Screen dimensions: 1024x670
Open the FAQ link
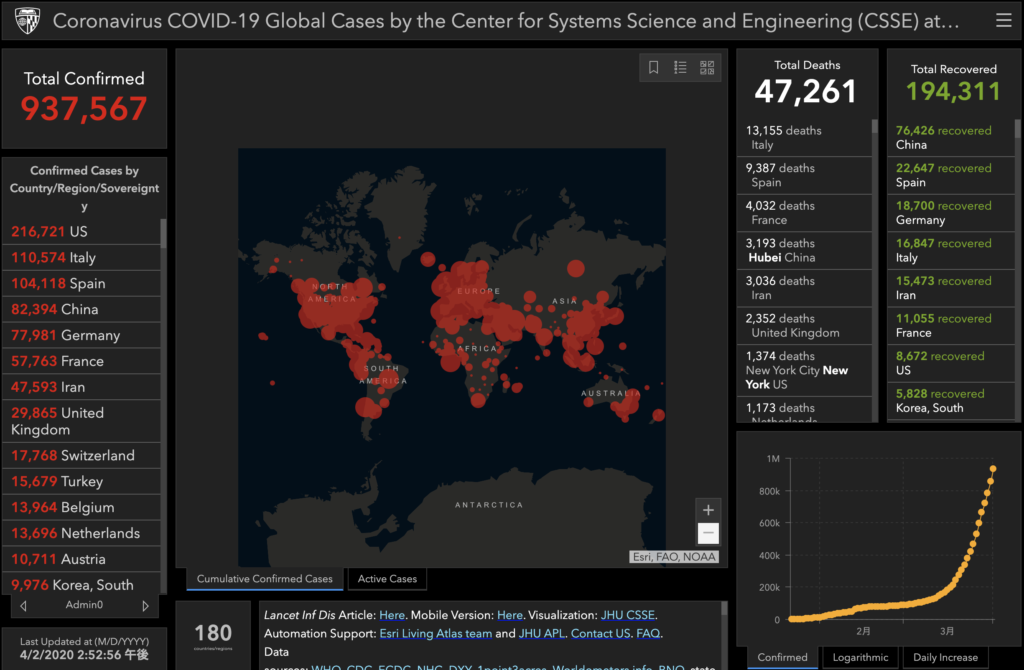(648, 633)
